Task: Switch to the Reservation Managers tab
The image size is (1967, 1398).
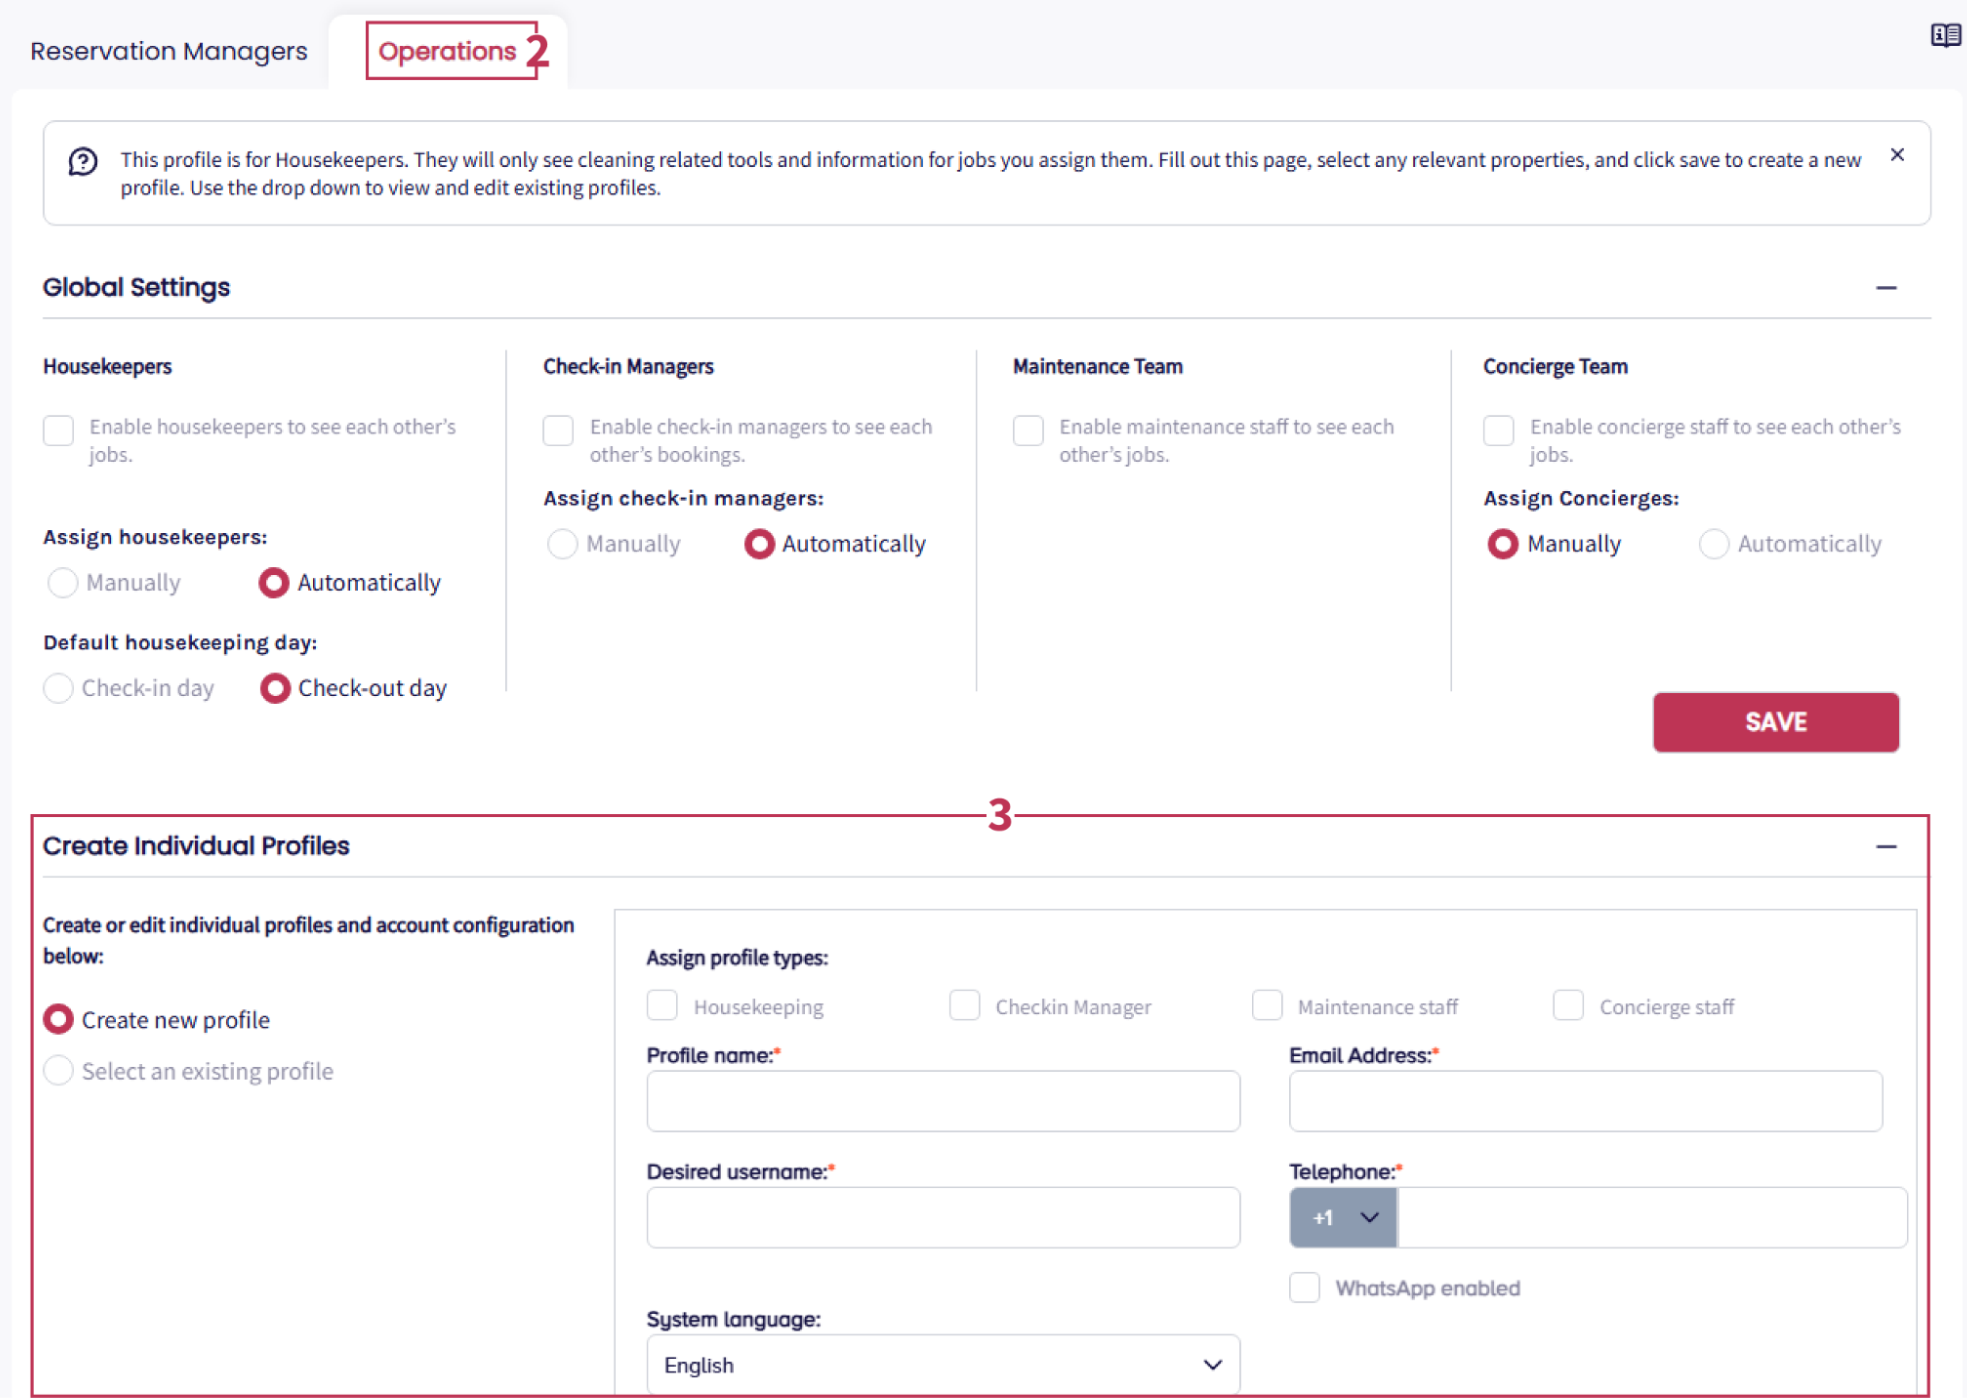Action: pyautogui.click(x=169, y=51)
